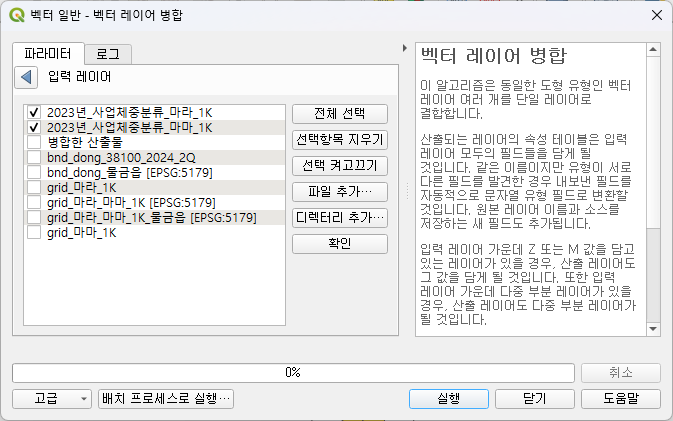Click the 디렉터리 추가… button
Screen dimensions: 673x421
click(x=340, y=218)
